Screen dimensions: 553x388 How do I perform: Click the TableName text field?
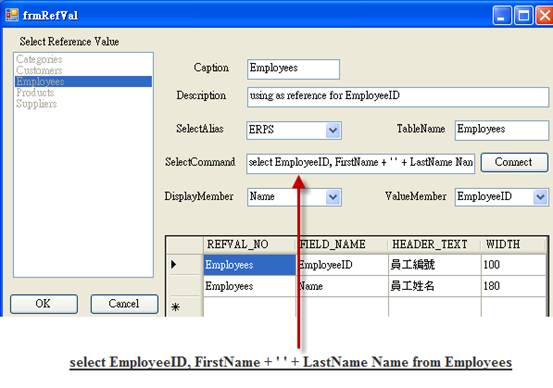502,131
